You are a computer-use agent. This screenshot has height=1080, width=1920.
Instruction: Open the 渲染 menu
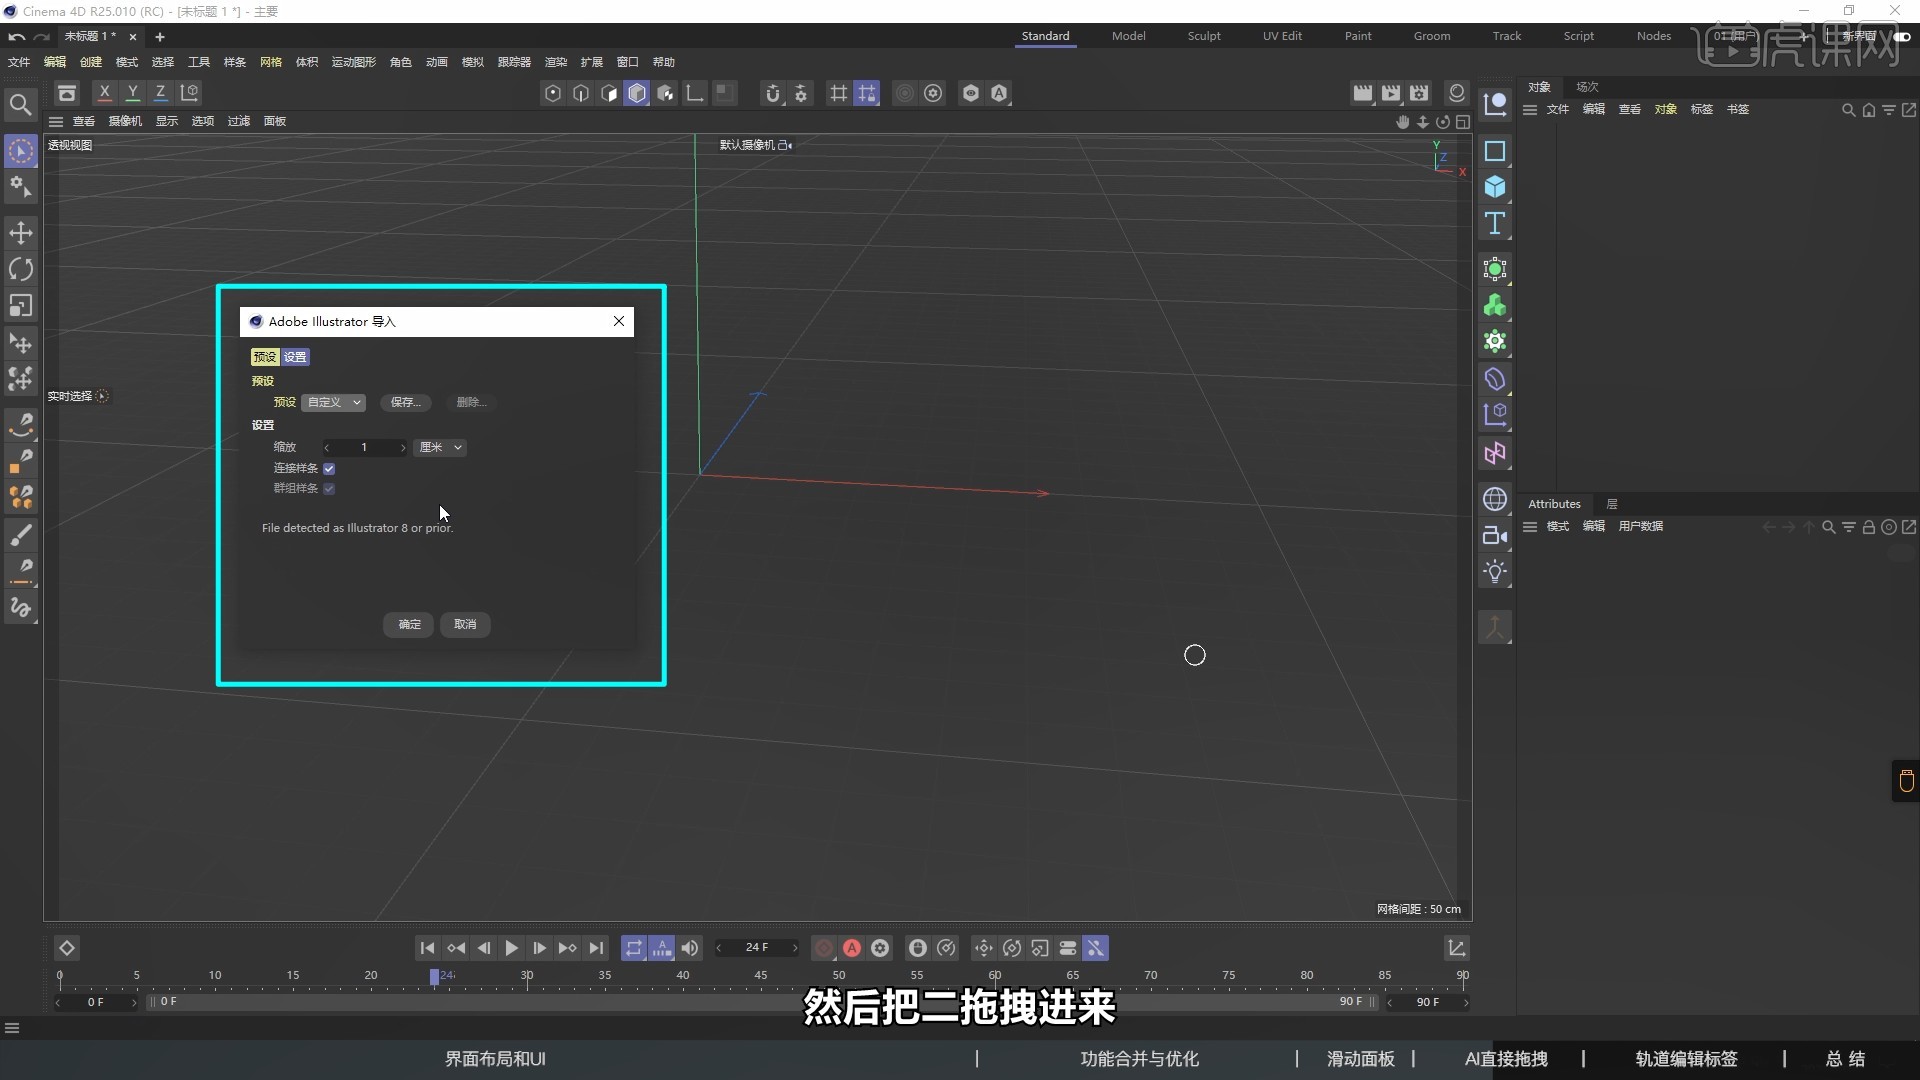click(x=555, y=61)
